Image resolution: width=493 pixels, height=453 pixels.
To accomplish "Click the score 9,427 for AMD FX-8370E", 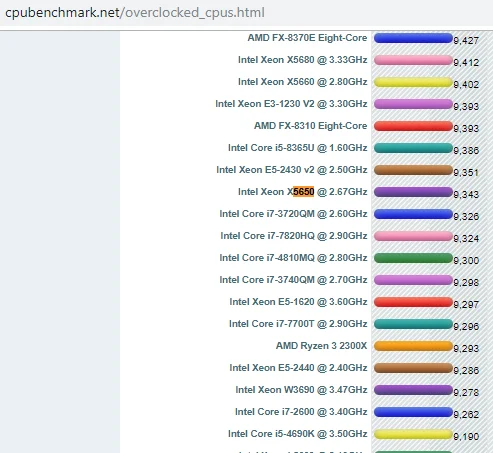I will pyautogui.click(x=466, y=41).
